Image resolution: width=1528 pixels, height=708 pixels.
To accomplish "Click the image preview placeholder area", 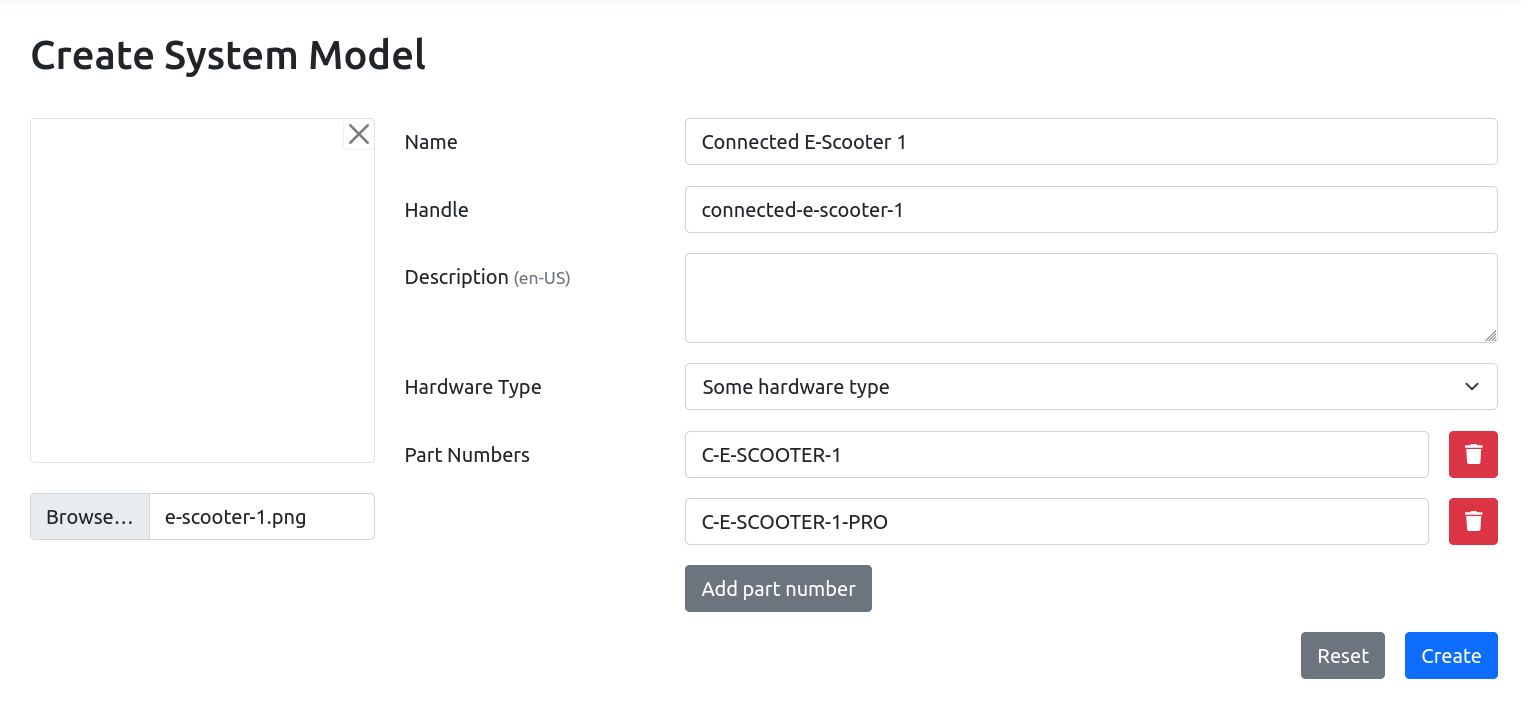I will point(202,290).
